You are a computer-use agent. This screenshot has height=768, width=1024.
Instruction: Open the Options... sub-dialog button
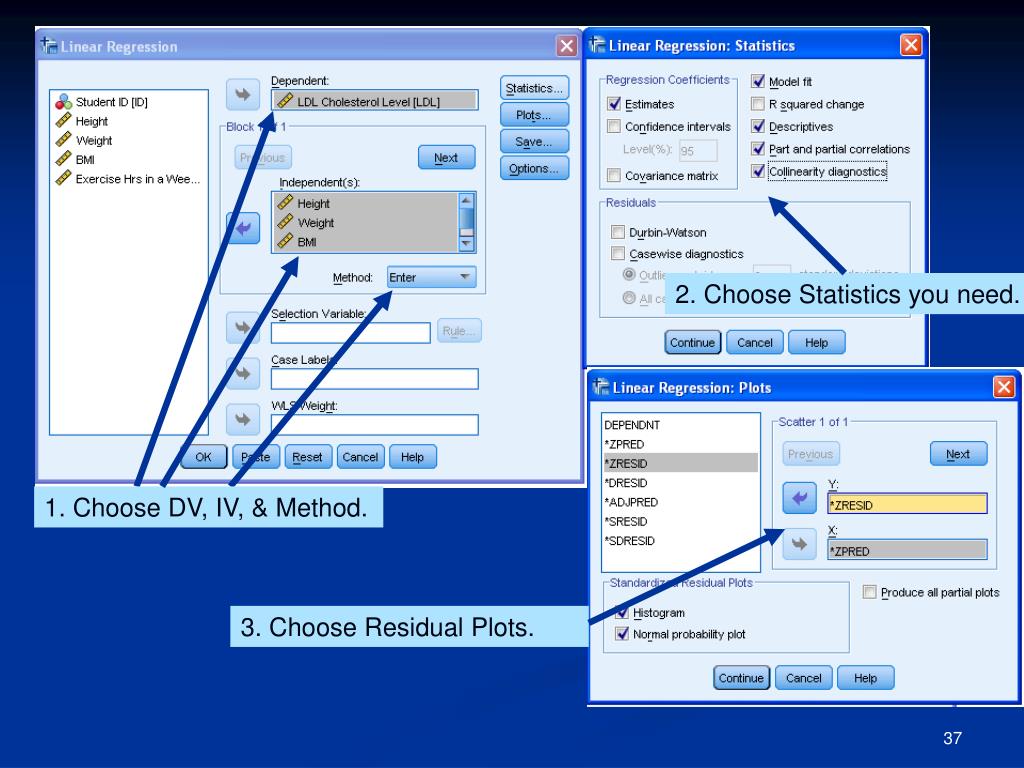coord(534,168)
